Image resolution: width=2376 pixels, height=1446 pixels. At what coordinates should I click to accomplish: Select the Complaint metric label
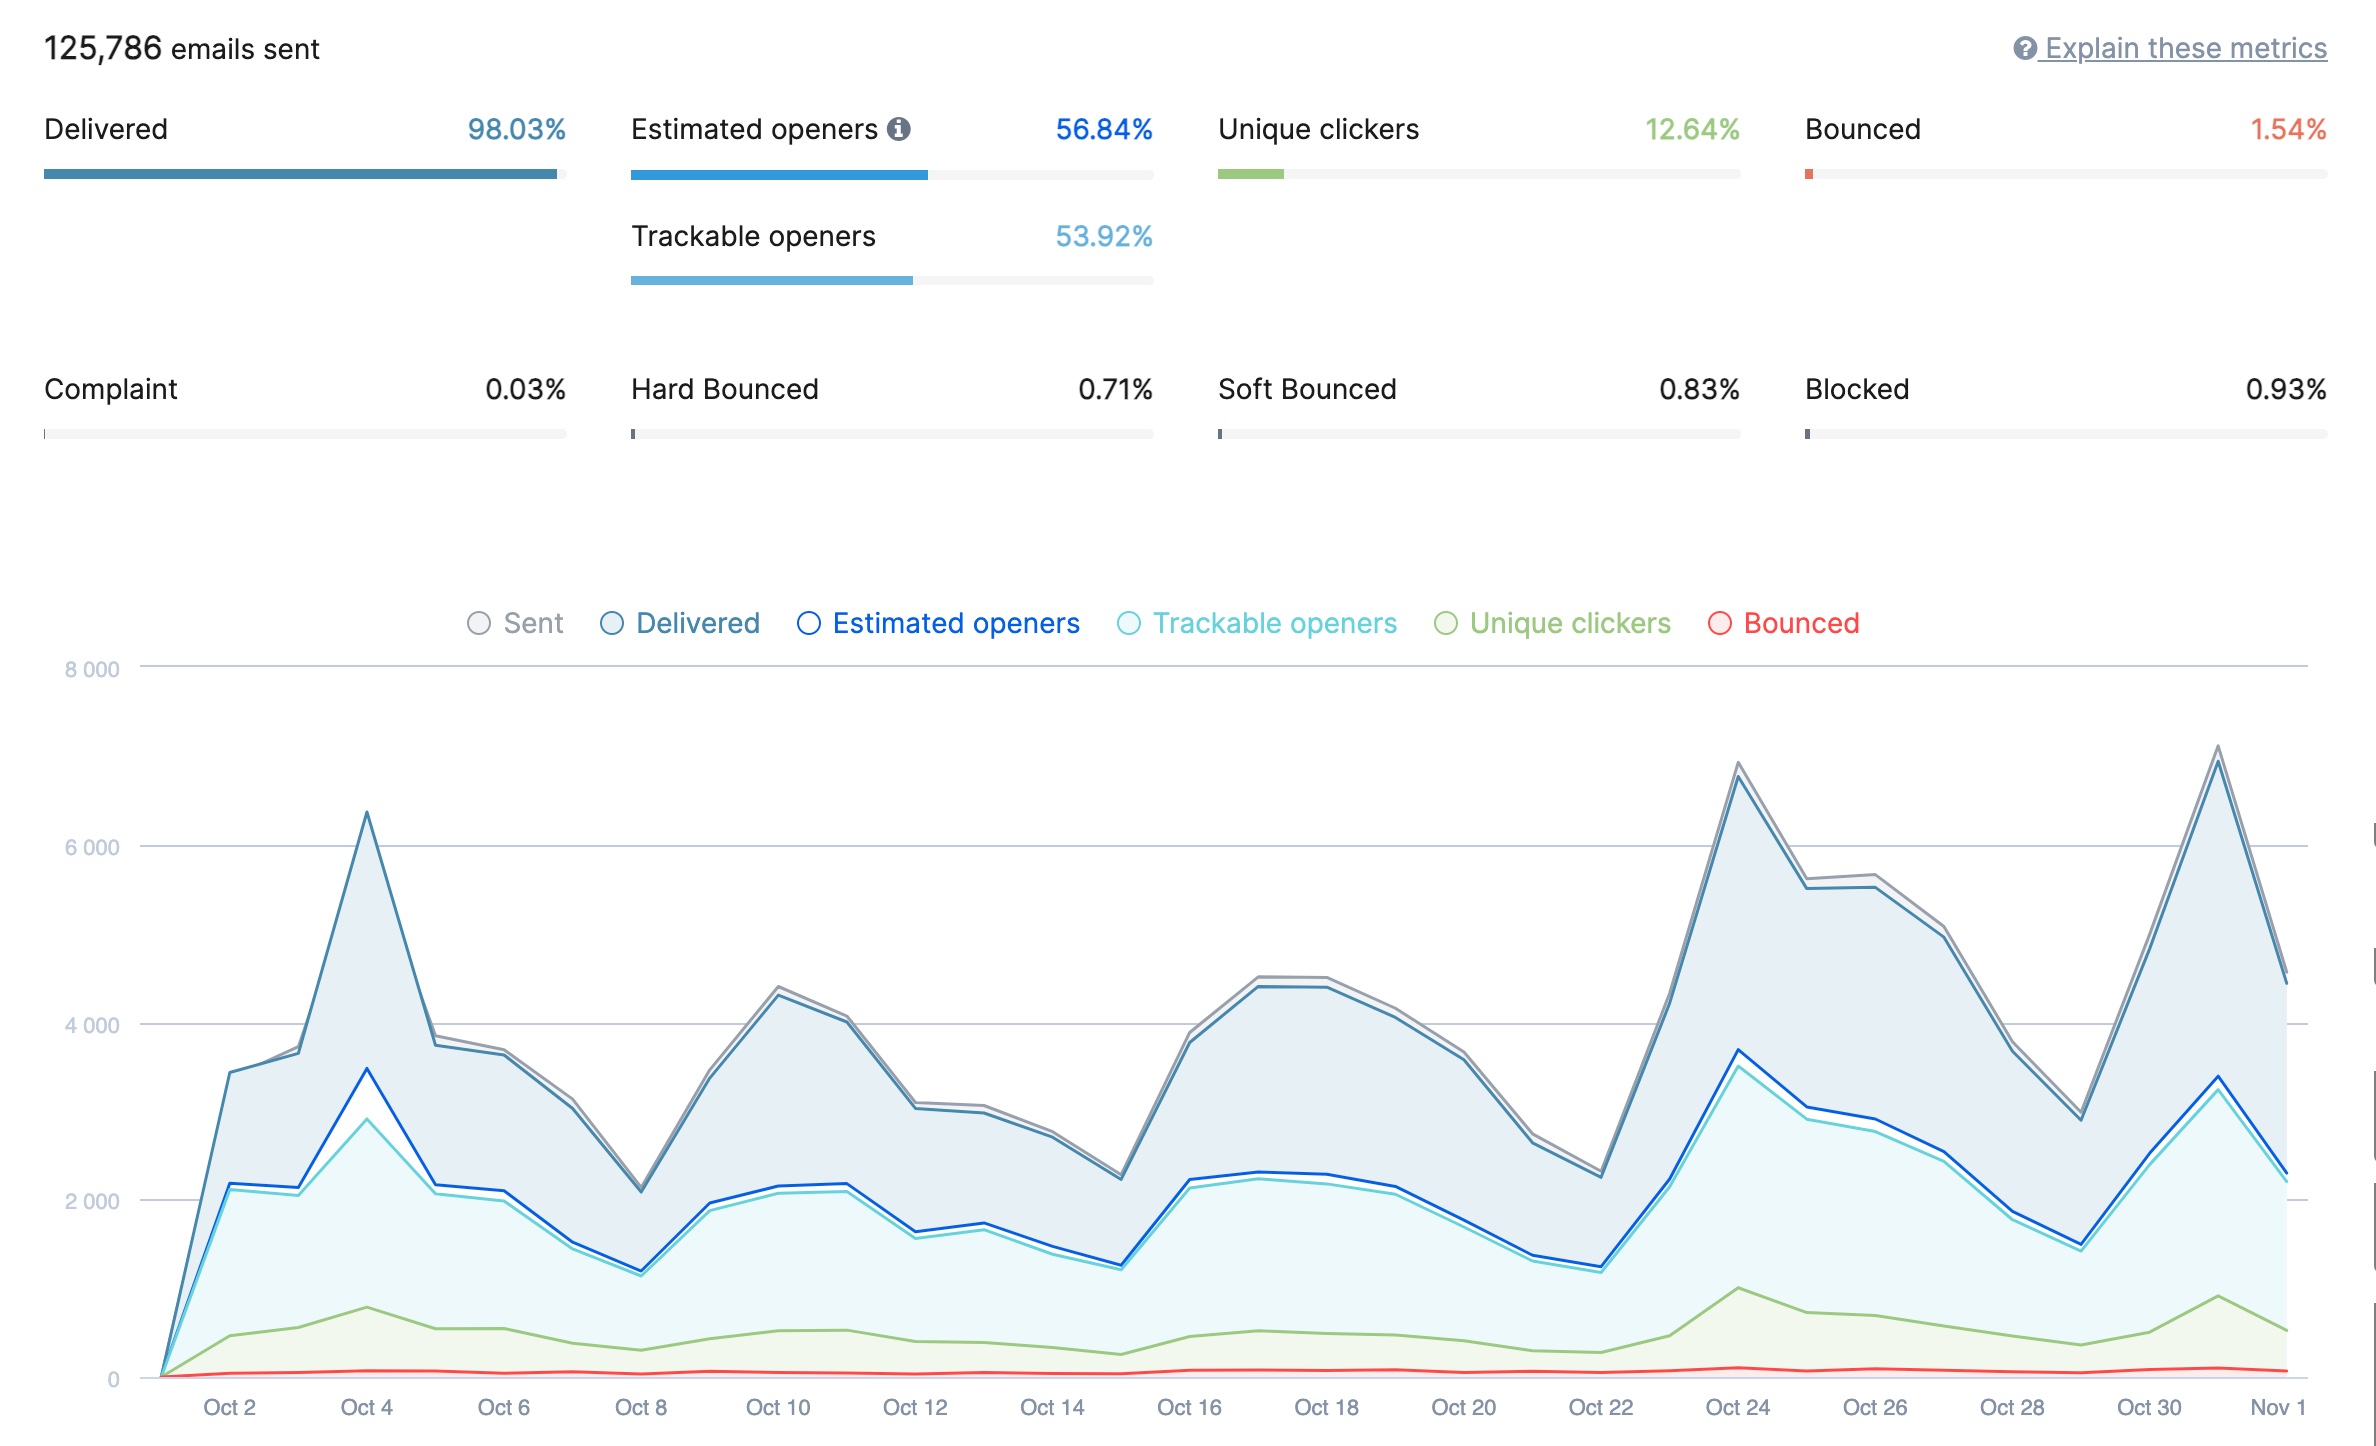tap(110, 389)
